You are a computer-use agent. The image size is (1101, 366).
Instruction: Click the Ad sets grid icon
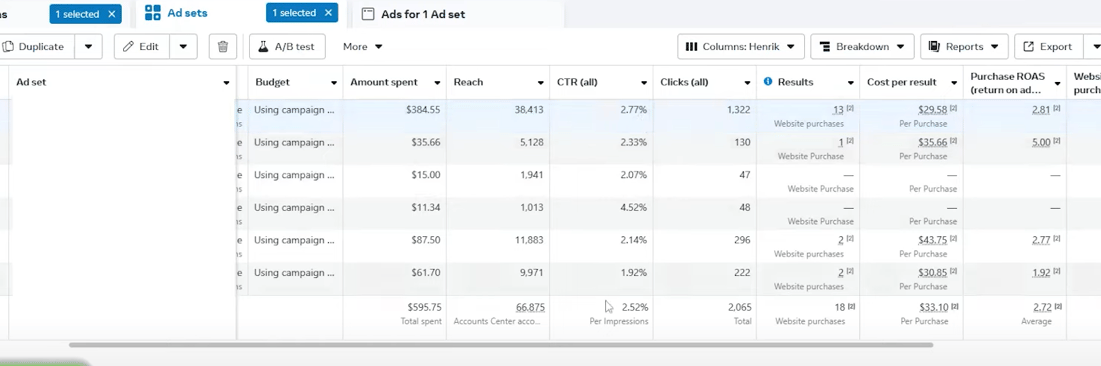tap(152, 13)
